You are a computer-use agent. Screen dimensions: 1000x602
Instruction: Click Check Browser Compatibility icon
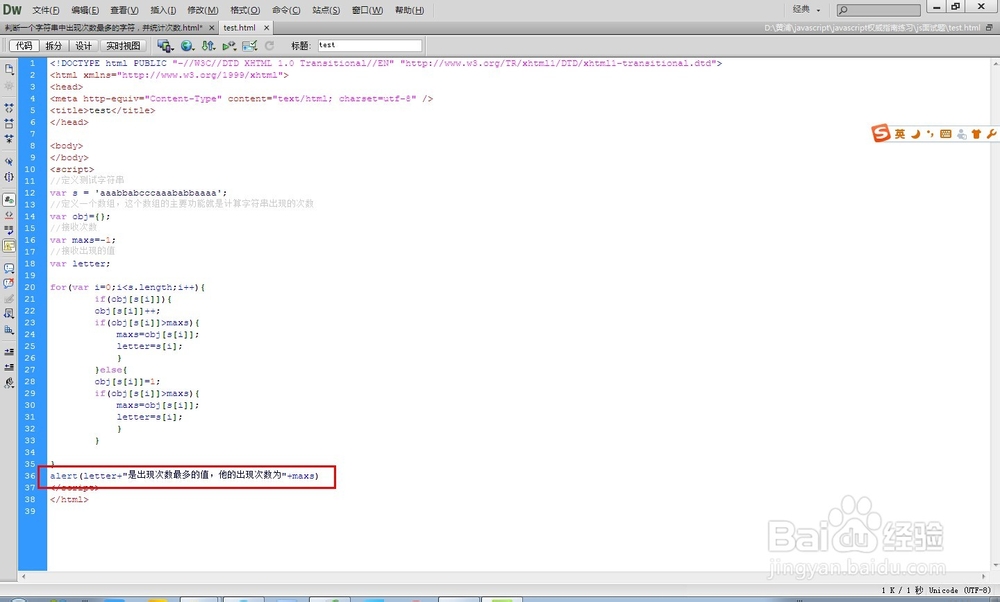tap(249, 46)
